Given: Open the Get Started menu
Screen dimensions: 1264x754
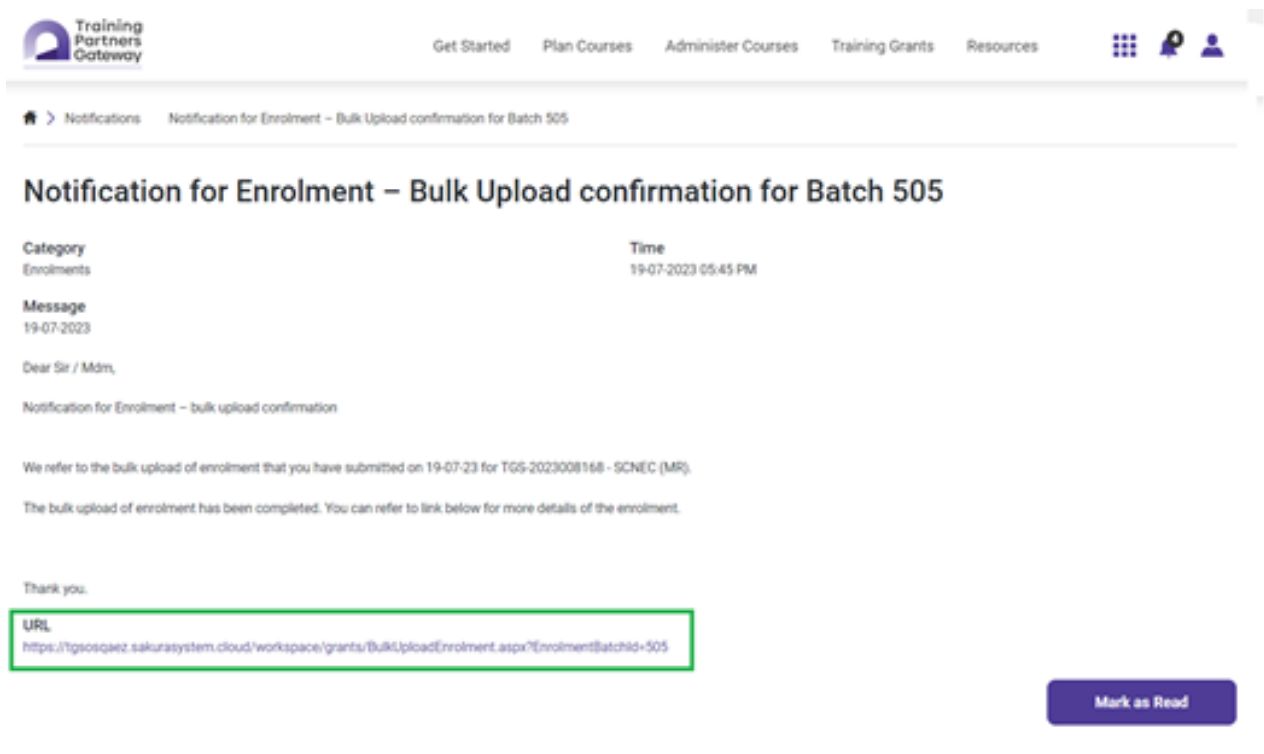Looking at the screenshot, I should [471, 46].
